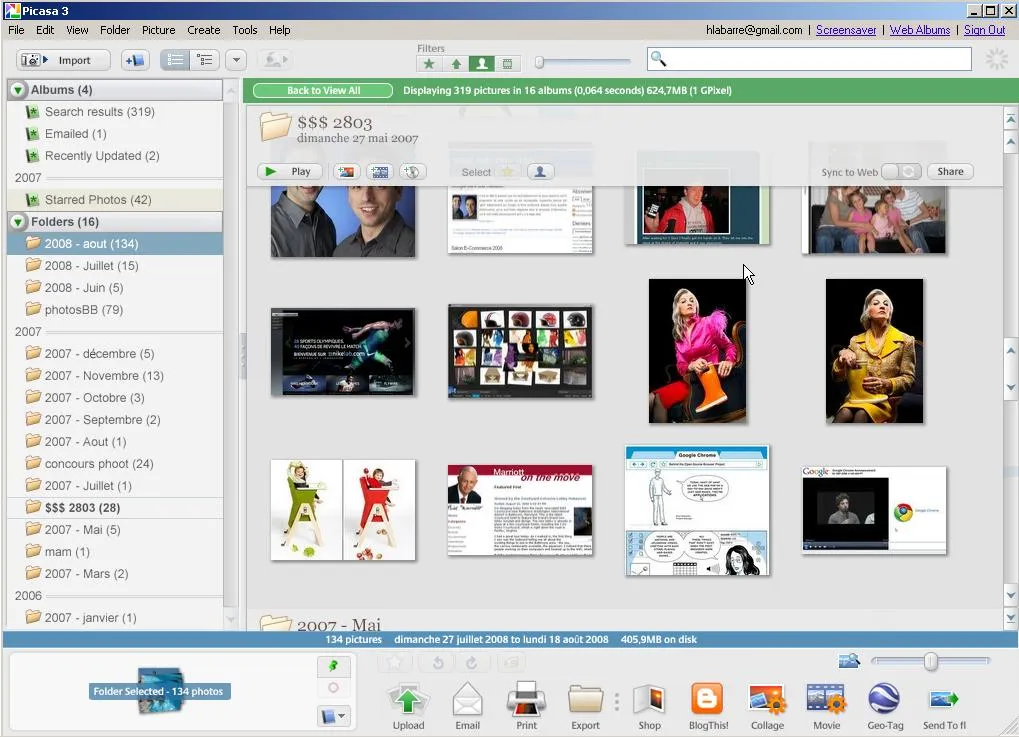The height and width of the screenshot is (737, 1019).
Task: Click the BlogThis! icon
Action: click(708, 706)
